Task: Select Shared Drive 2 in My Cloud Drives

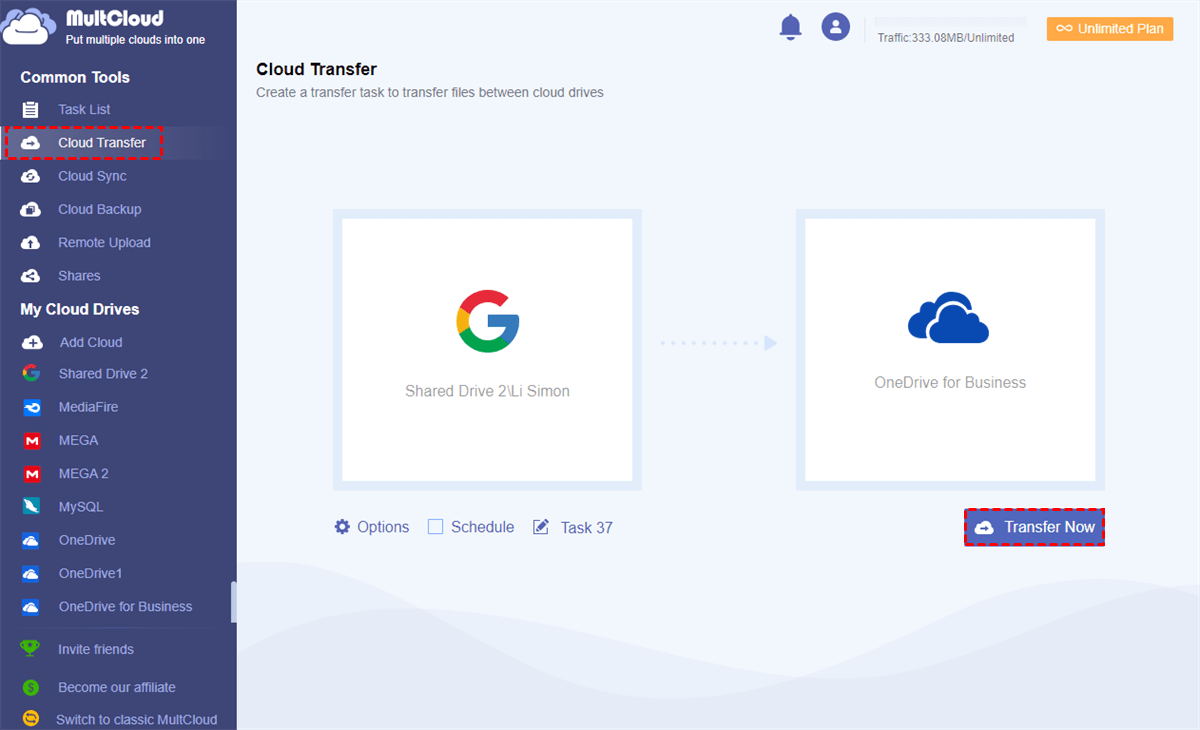Action: click(x=103, y=373)
